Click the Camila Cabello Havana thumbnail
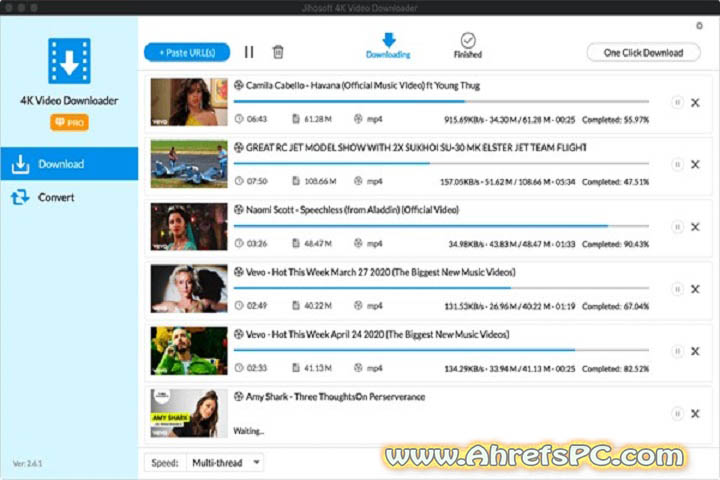Viewport: 720px width, 480px height. pyautogui.click(x=189, y=102)
